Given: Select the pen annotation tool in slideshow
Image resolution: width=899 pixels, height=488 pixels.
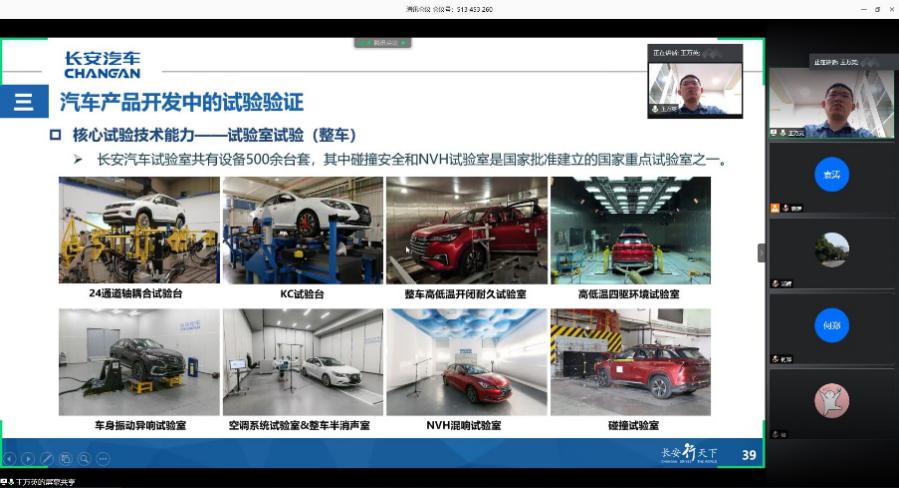Looking at the screenshot, I should click(46, 459).
